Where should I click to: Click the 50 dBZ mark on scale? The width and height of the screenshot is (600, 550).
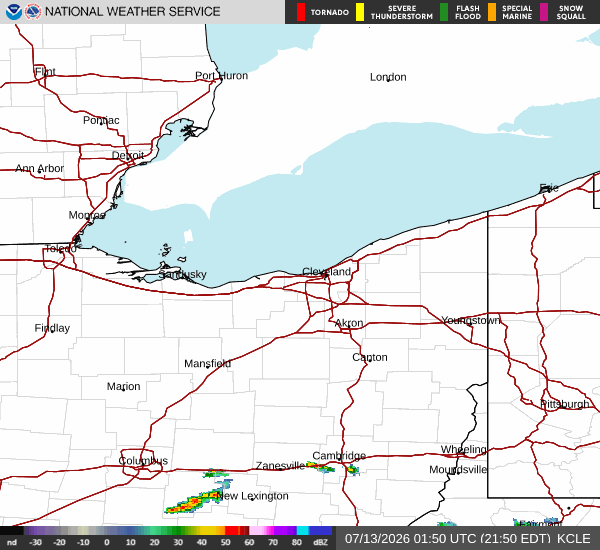(225, 542)
